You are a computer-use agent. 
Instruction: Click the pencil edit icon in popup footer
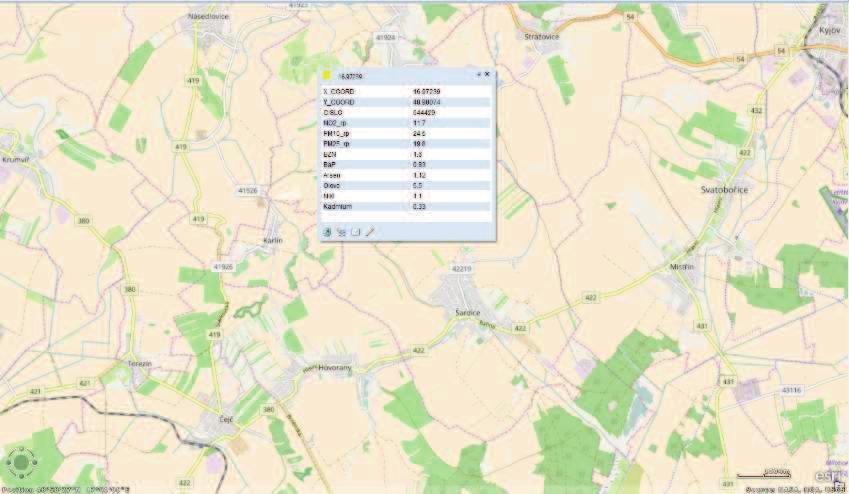click(x=370, y=232)
